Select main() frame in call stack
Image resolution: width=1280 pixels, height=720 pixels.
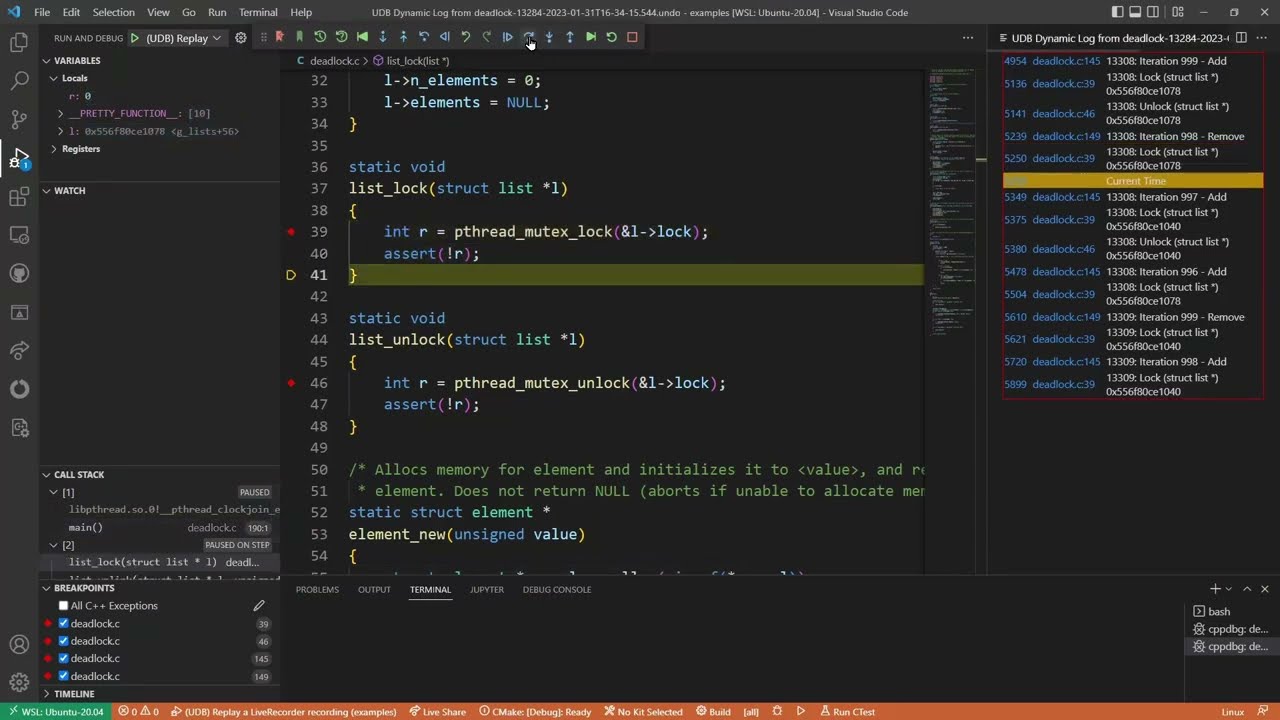point(85,527)
